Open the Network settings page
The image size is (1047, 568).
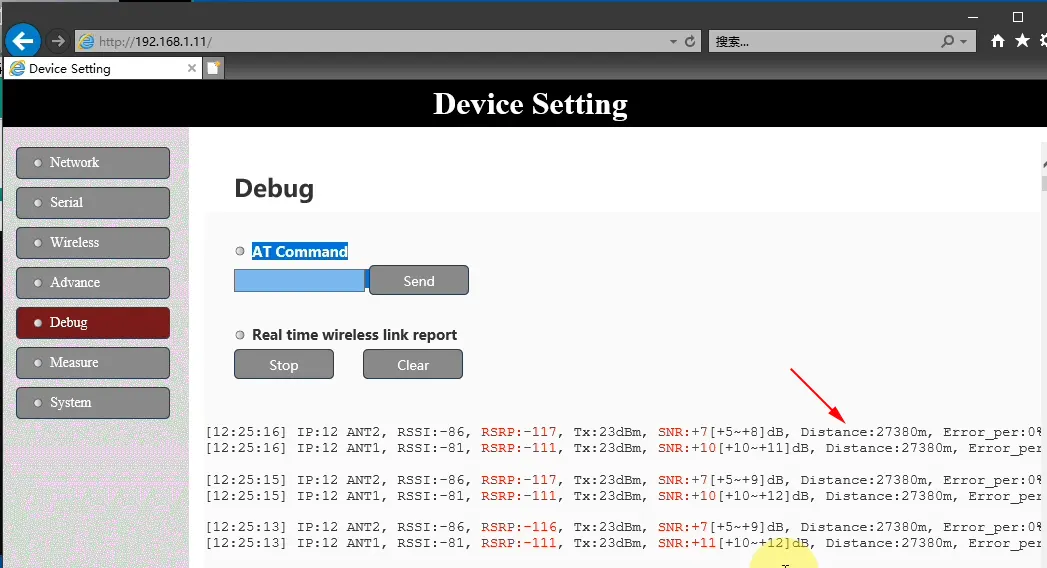tap(93, 163)
